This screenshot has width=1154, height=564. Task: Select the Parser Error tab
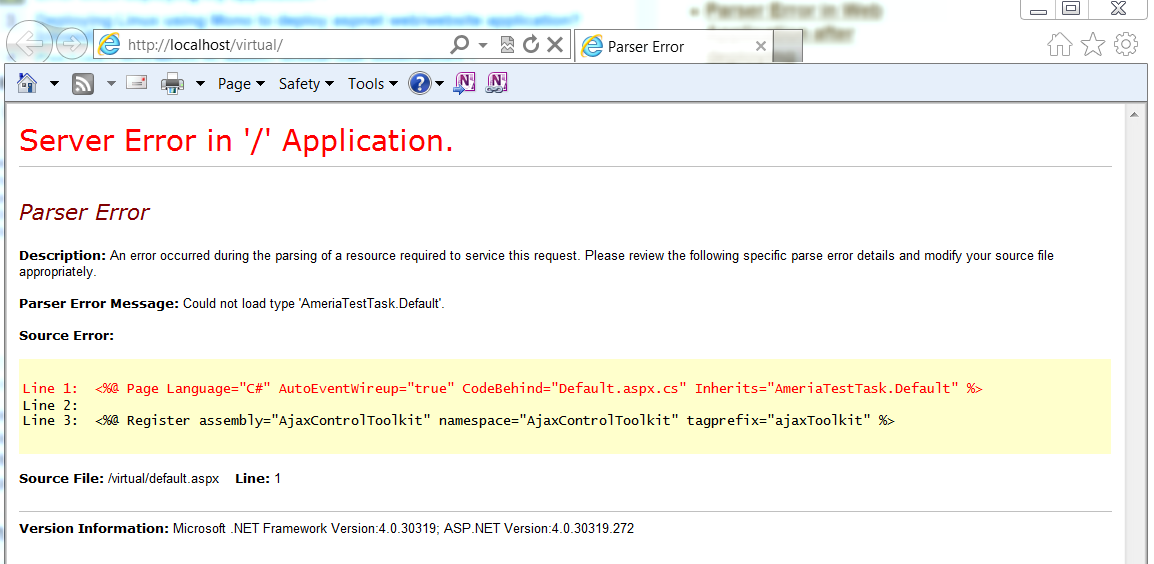(x=673, y=46)
